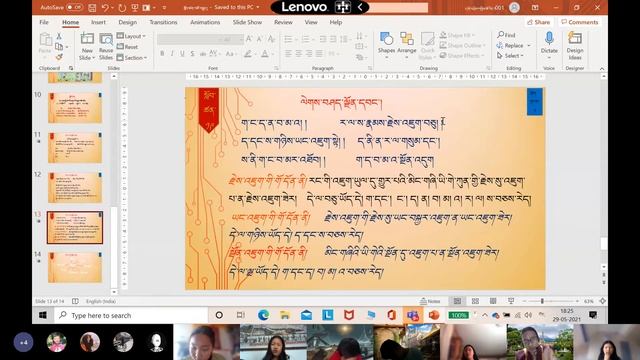This screenshot has width=640, height=360.
Task: Click the accessibility/spell check status icon
Action: 75,301
